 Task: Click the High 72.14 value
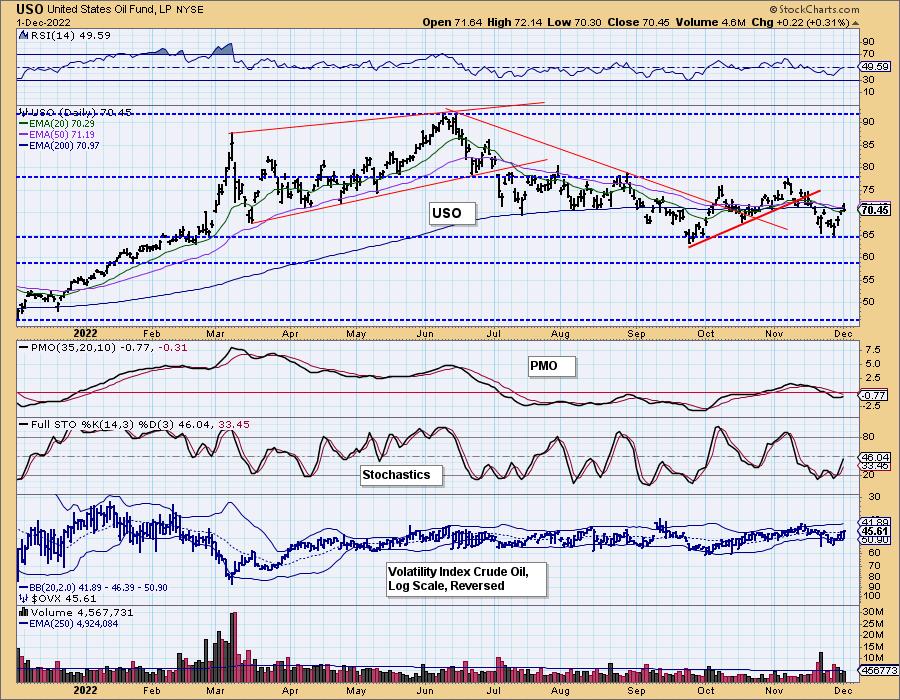pos(515,22)
